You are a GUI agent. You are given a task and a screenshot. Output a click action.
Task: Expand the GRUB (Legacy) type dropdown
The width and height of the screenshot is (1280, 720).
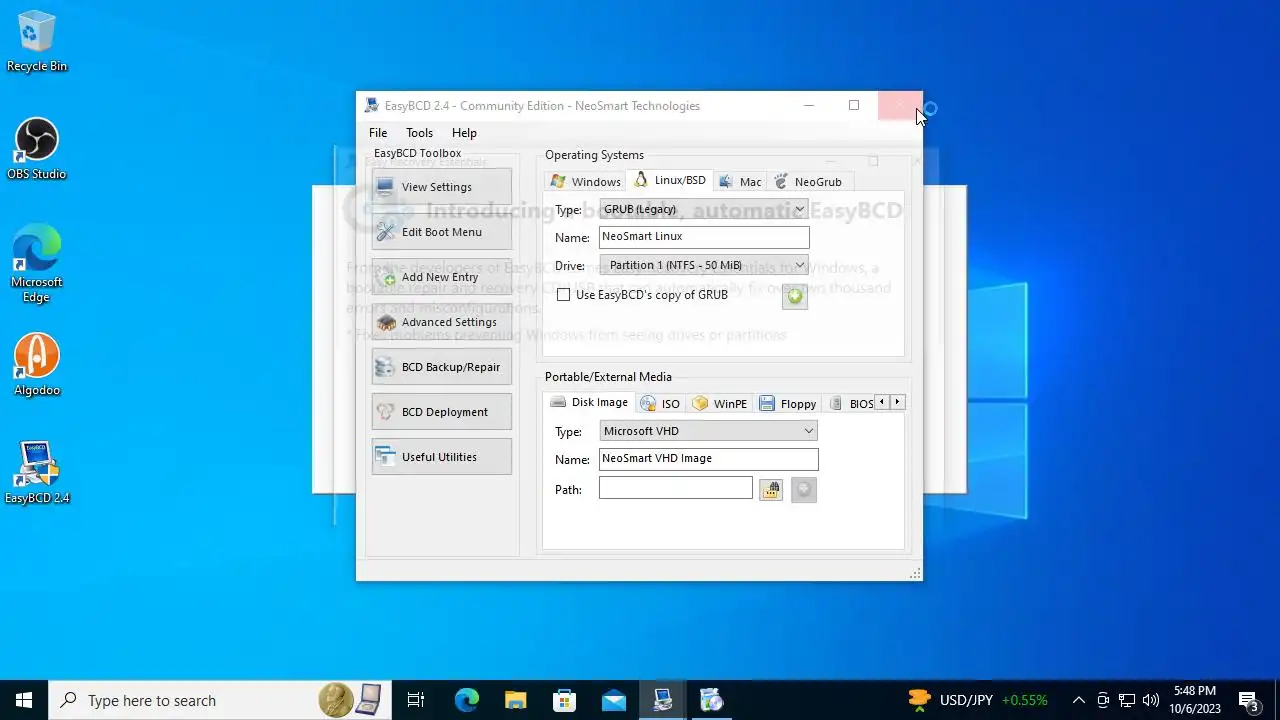point(704,209)
